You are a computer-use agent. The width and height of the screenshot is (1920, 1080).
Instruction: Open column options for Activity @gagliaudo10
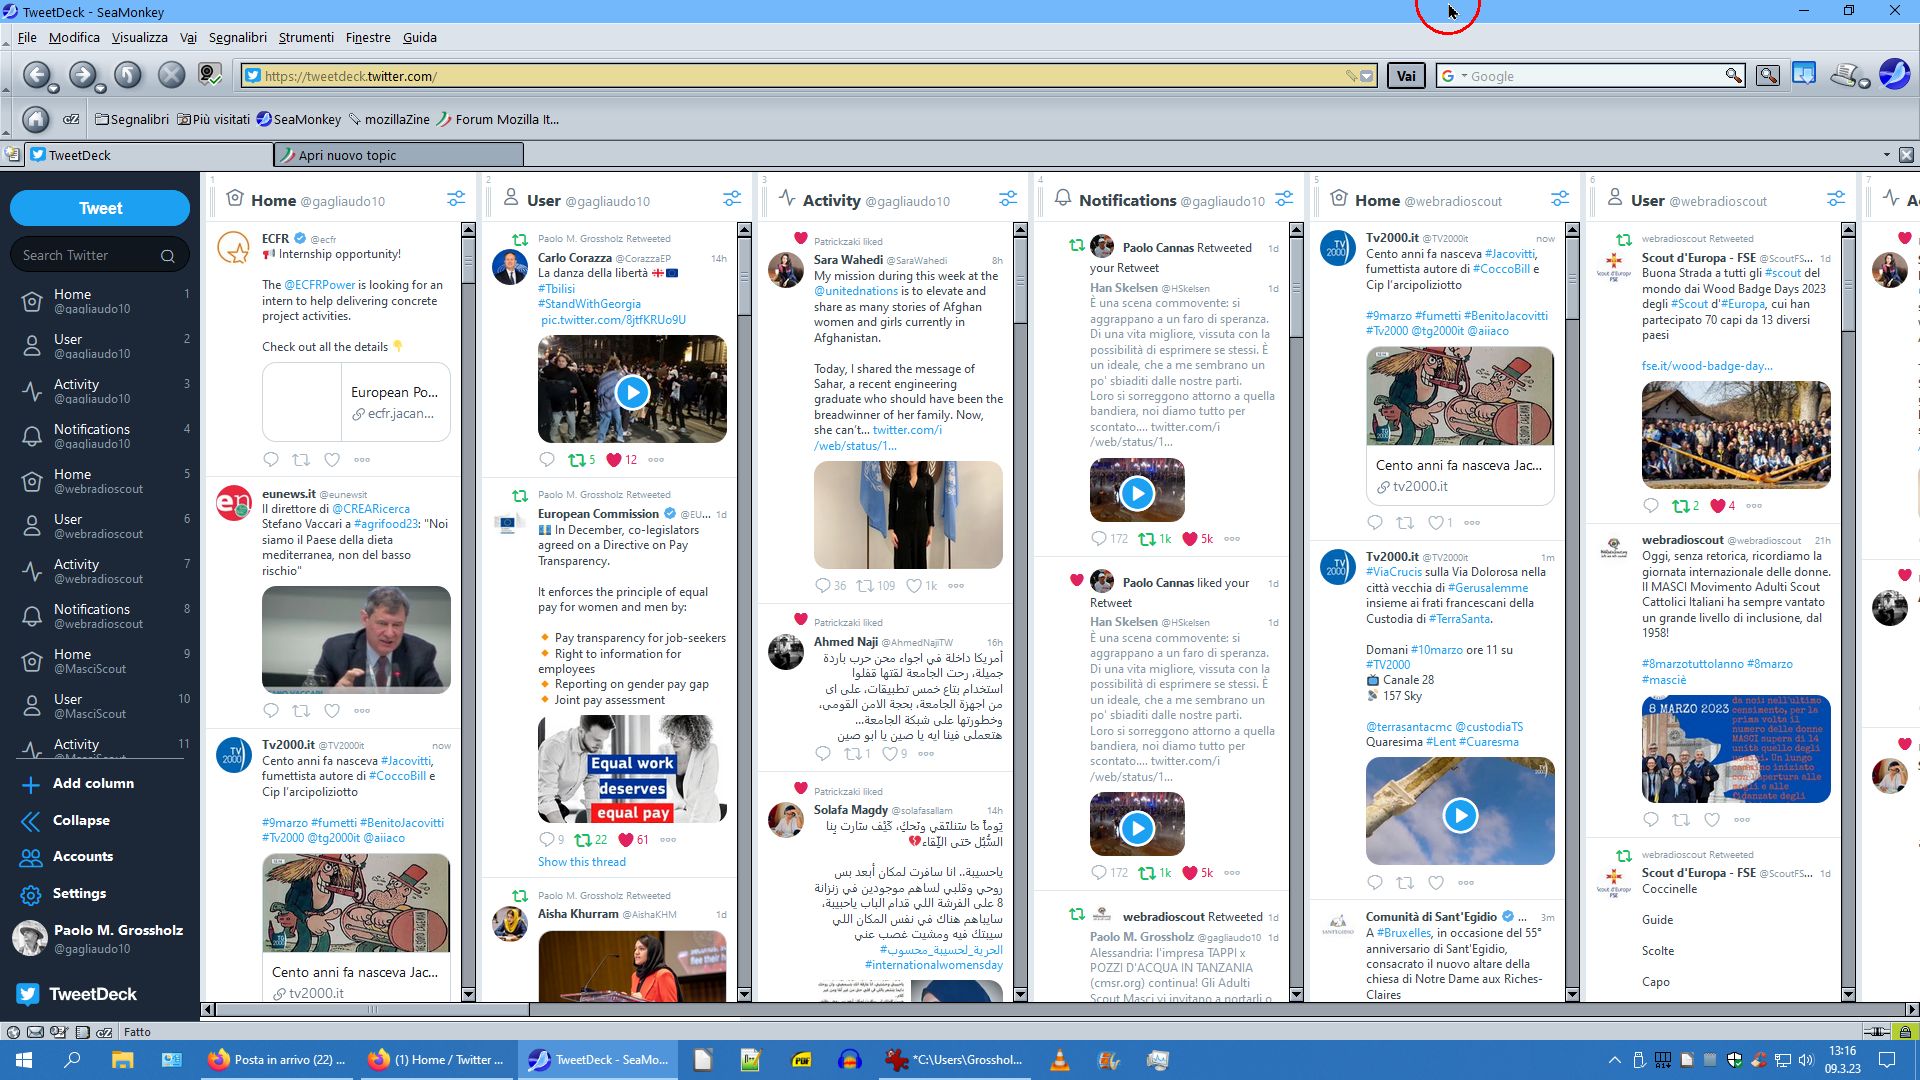coord(1008,199)
